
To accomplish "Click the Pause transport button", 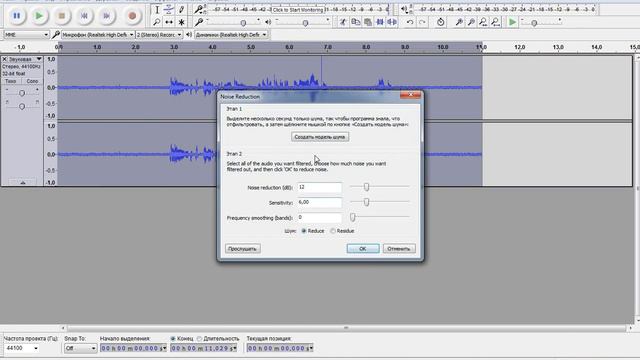I will pos(16,16).
